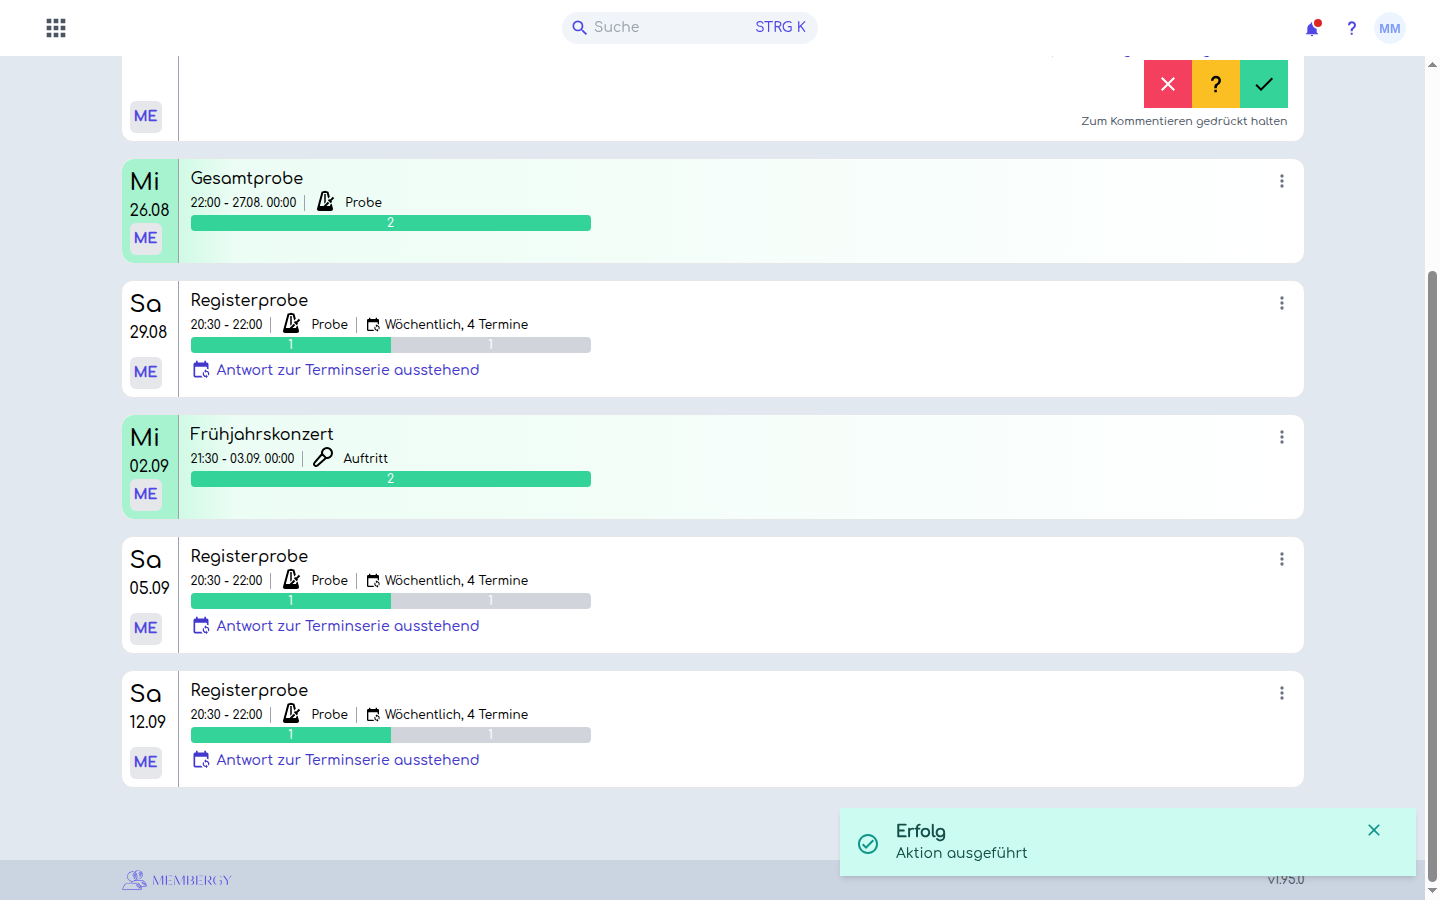Click the Frühjahrskonzert attendance progress bar
The image size is (1440, 900).
click(x=391, y=479)
